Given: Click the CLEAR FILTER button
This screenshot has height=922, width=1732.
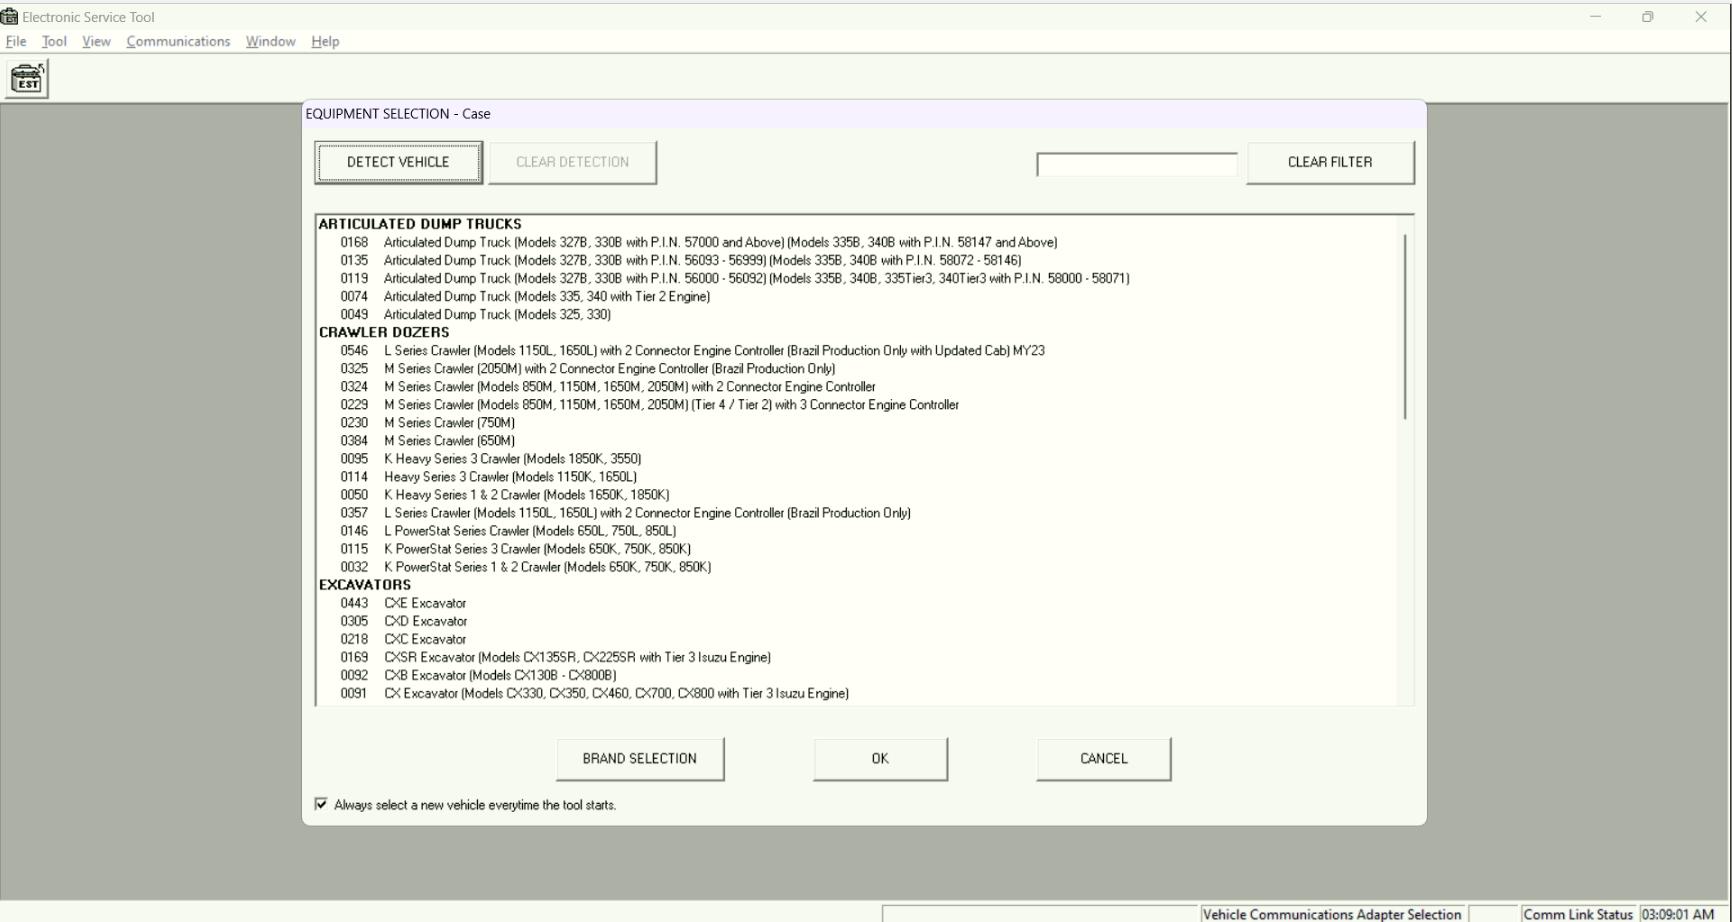Looking at the screenshot, I should tap(1330, 162).
